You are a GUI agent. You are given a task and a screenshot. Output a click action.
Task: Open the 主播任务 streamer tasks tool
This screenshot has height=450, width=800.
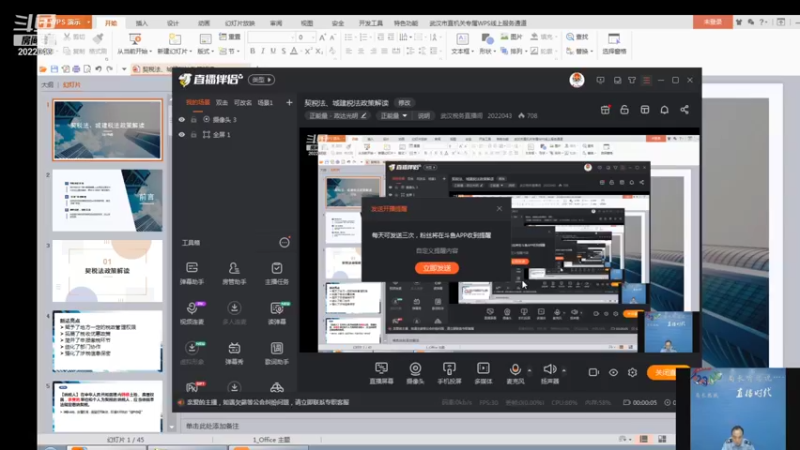coord(277,273)
